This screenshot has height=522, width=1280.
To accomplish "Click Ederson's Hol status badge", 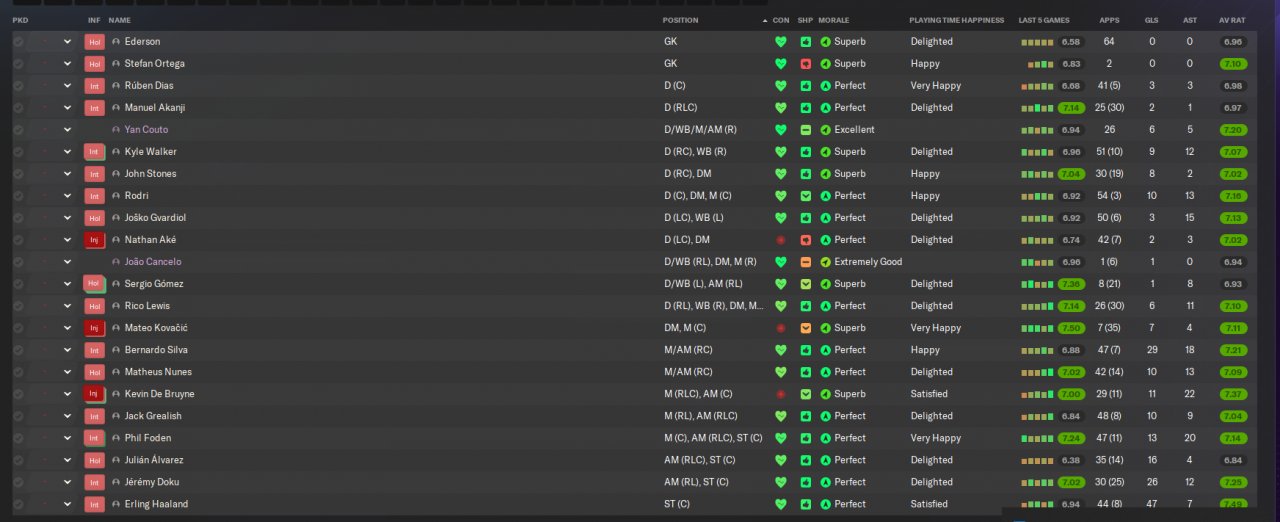I will (x=94, y=42).
